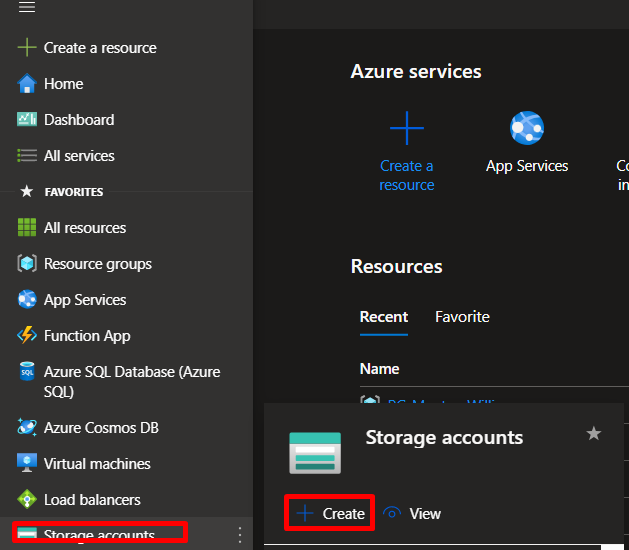Click the Azure Cosmos DB icon
Image resolution: width=629 pixels, height=550 pixels.
pyautogui.click(x=27, y=428)
